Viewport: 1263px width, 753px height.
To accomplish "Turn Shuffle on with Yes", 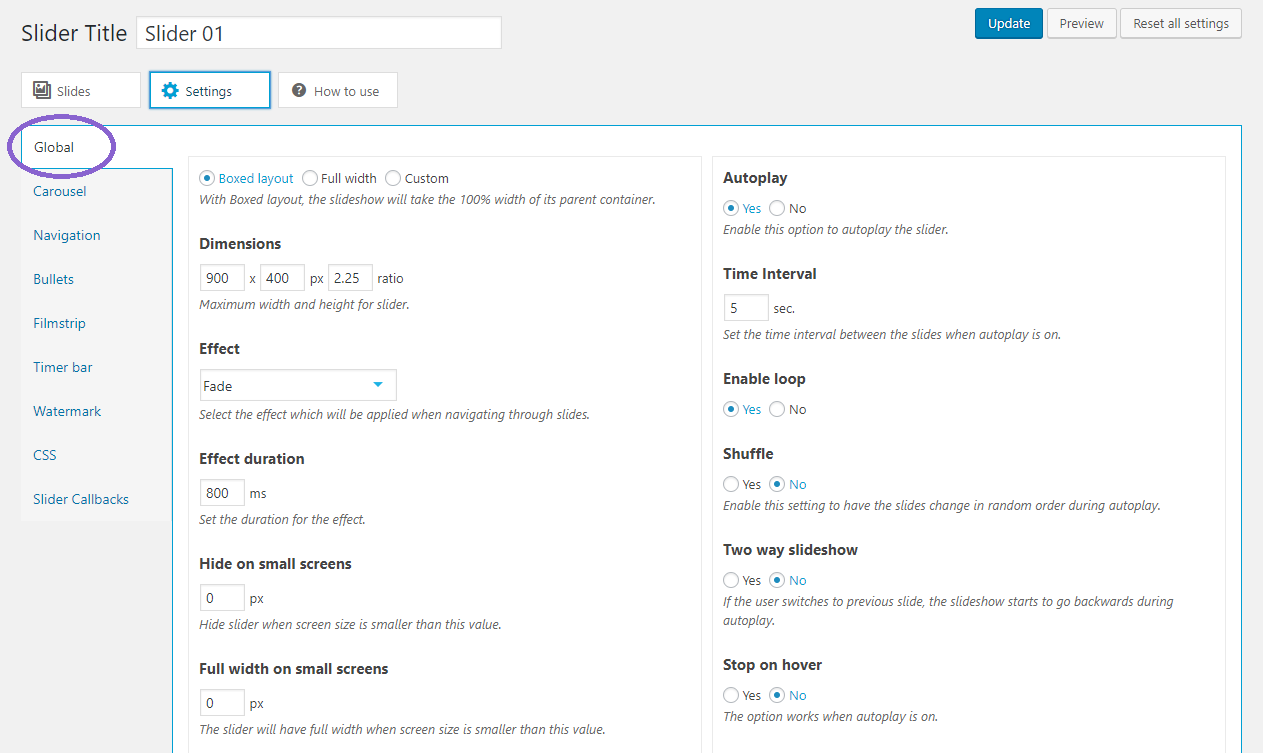I will tap(731, 484).
